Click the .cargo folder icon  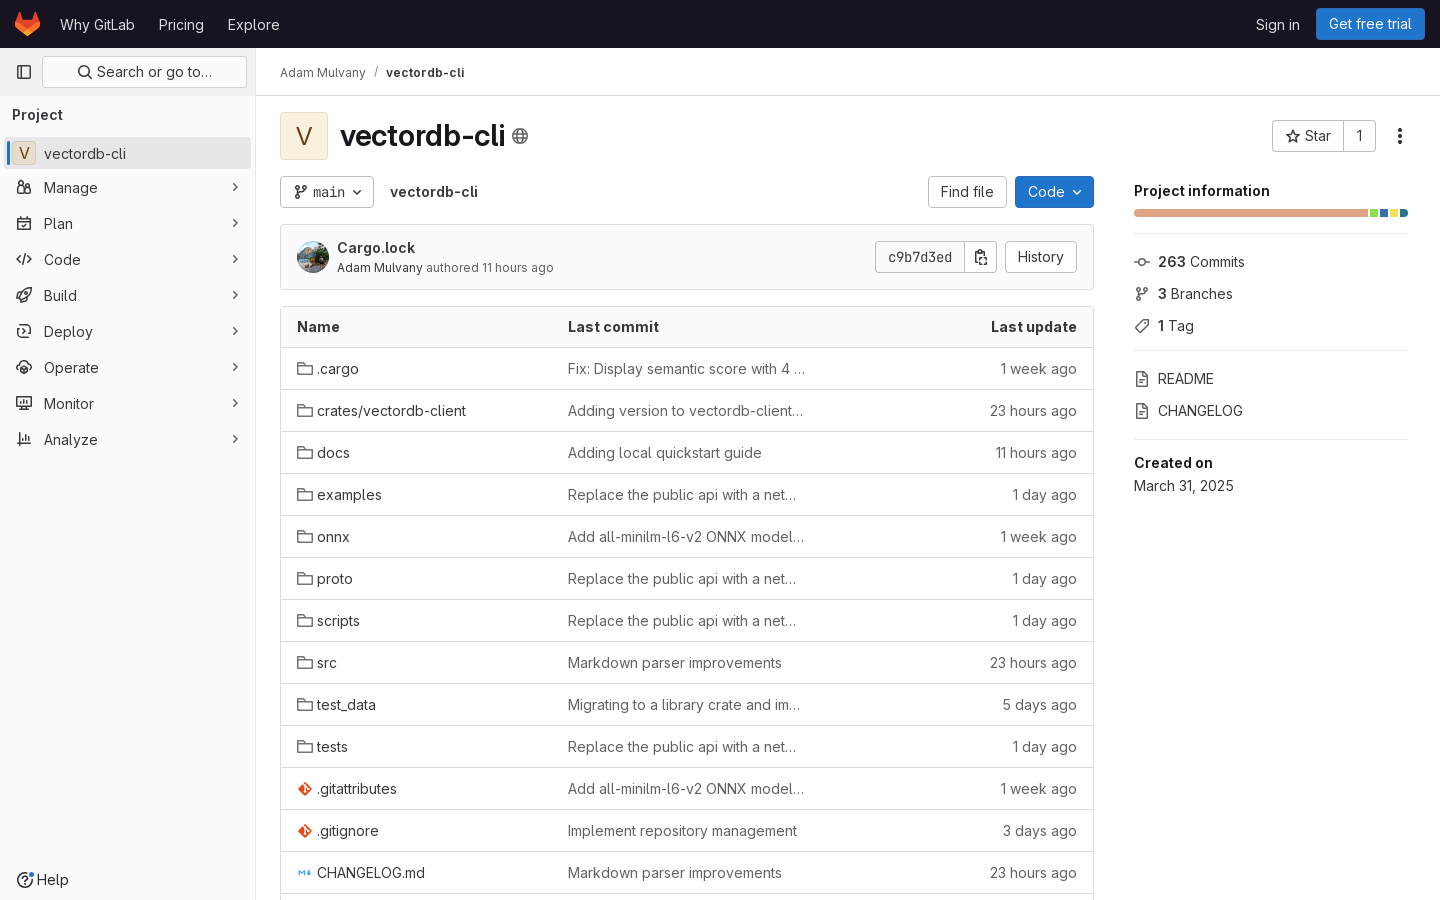pyautogui.click(x=305, y=369)
